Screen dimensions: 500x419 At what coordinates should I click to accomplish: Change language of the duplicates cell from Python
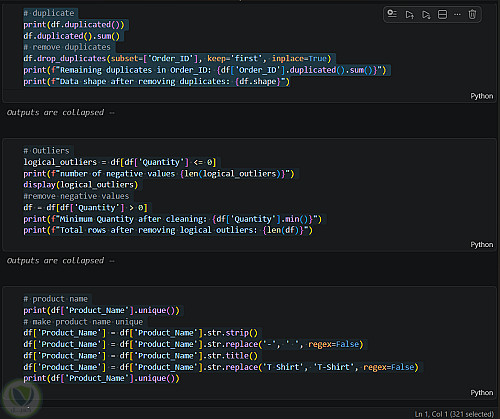481,96
